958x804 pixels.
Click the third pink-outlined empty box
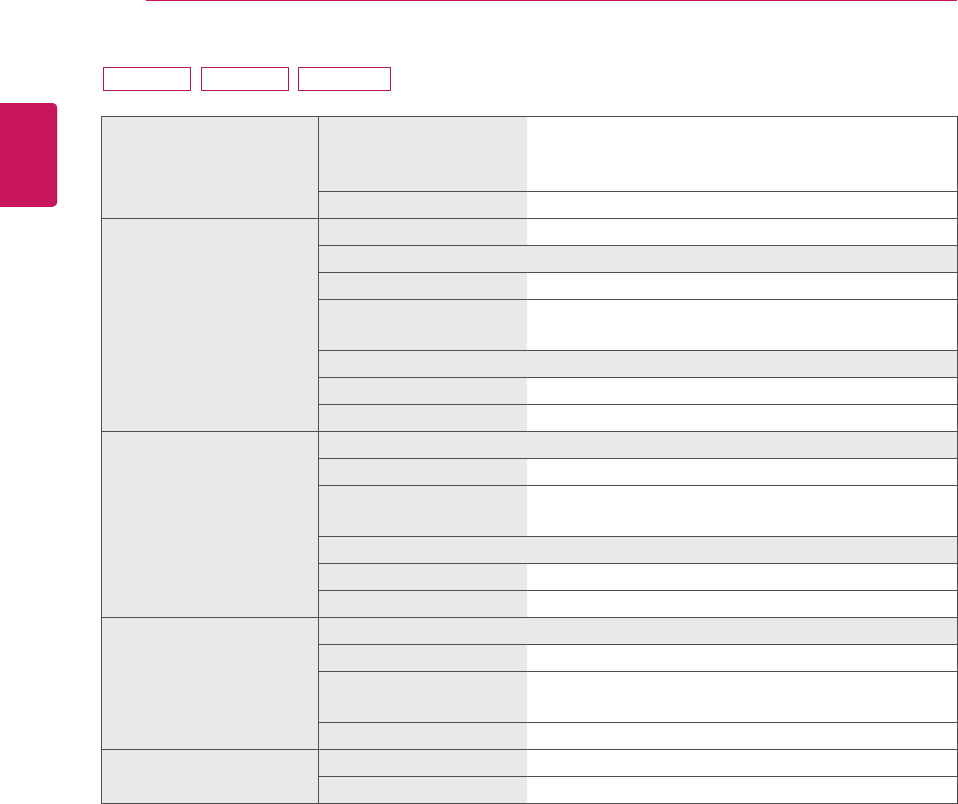344,79
